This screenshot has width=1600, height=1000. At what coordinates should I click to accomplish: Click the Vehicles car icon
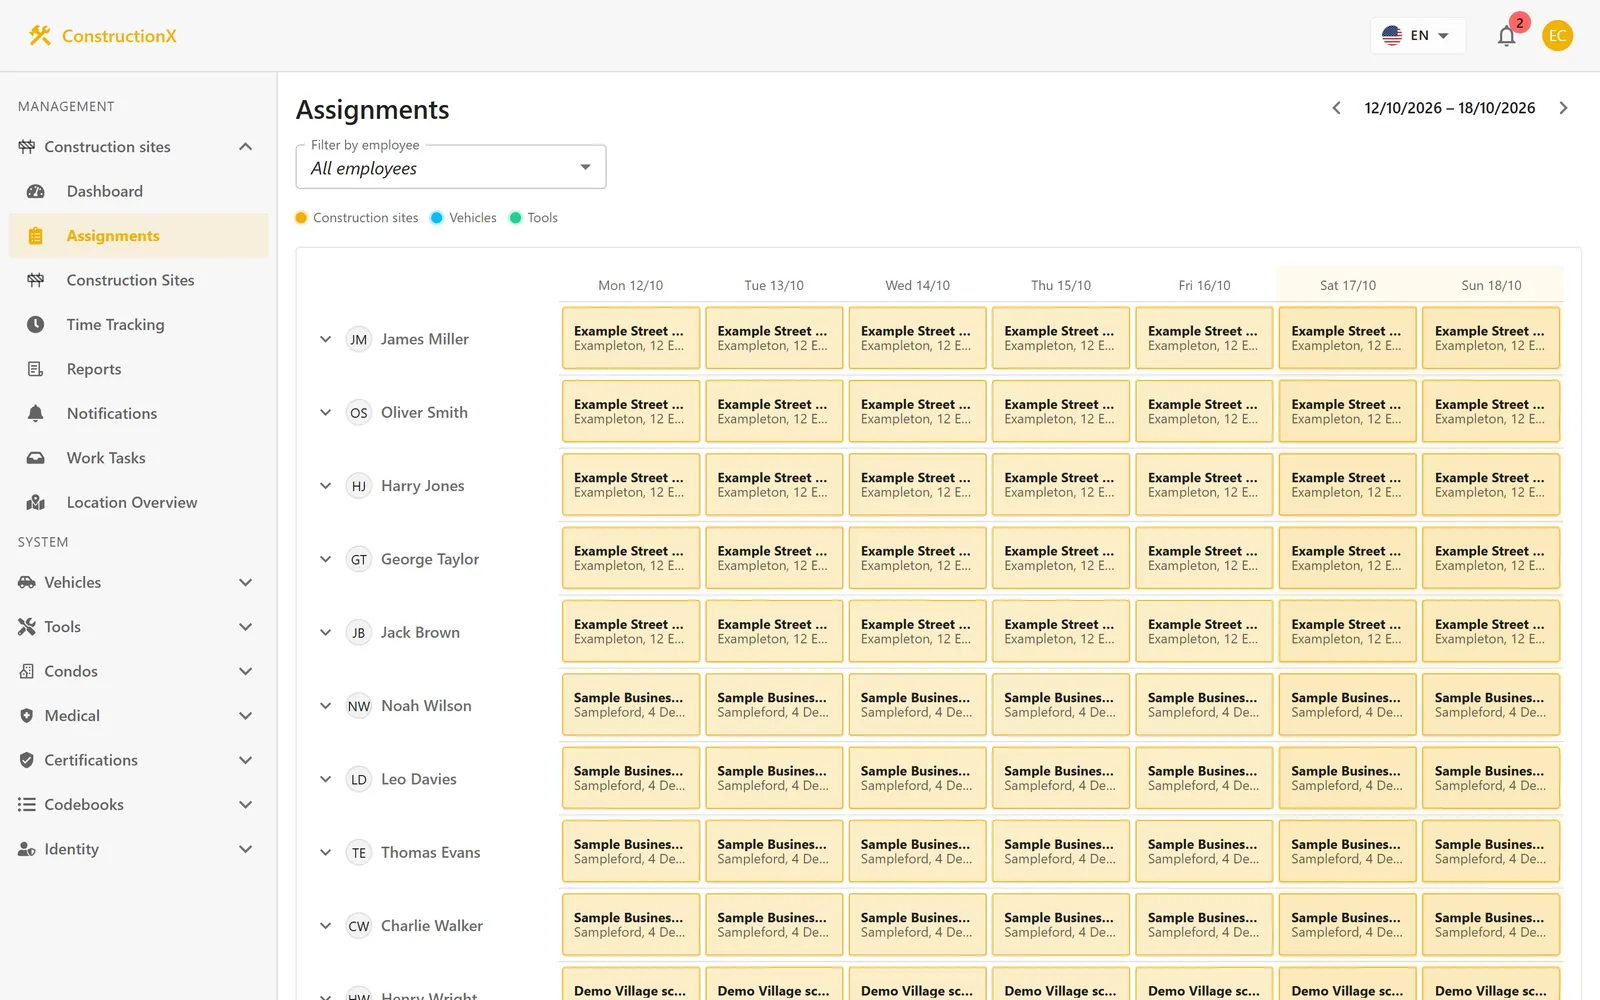[27, 582]
